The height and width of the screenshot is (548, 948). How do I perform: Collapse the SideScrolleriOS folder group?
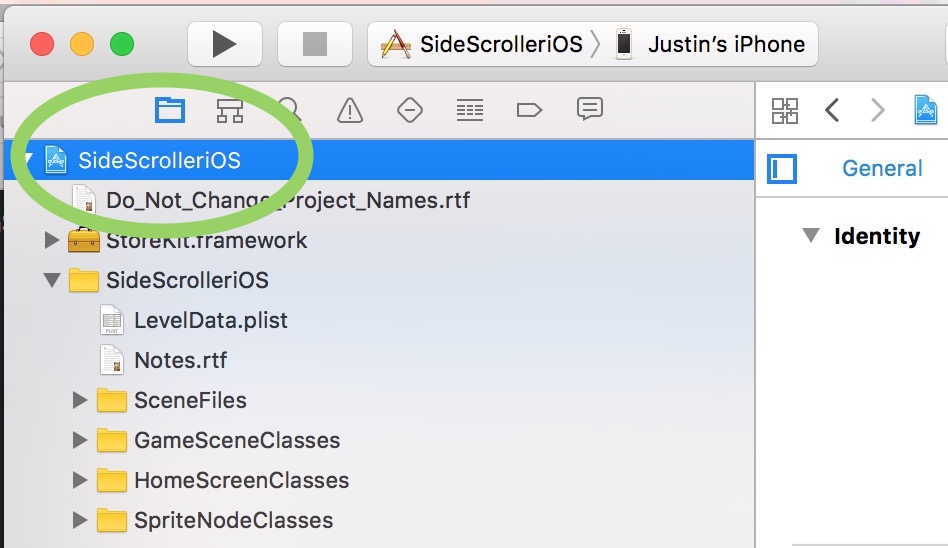coord(52,280)
